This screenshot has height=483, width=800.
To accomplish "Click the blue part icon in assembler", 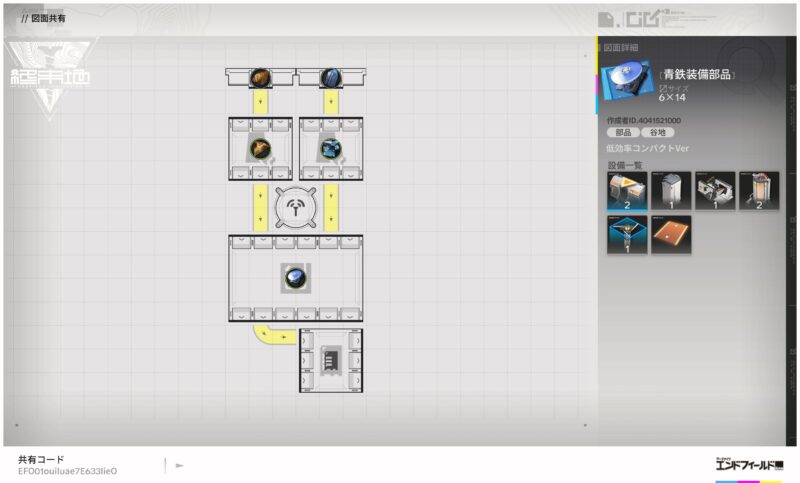I will coord(295,278).
